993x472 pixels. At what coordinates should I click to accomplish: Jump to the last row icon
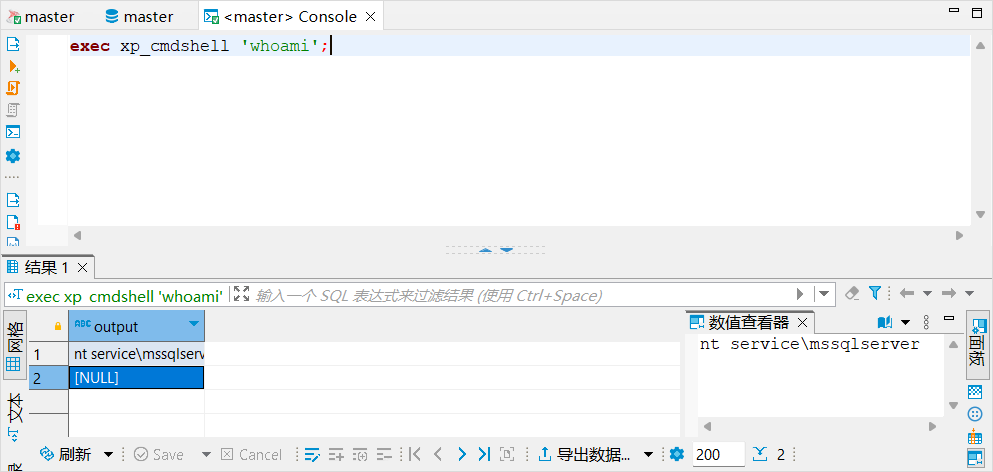point(484,454)
